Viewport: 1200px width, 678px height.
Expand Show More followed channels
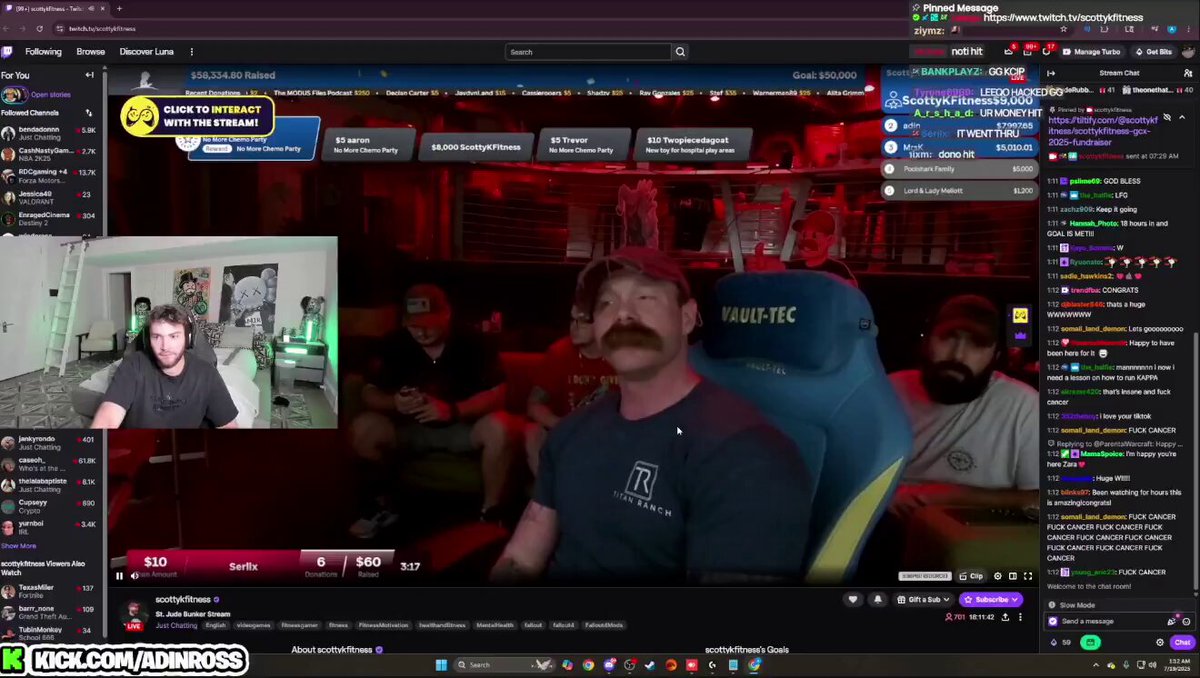pos(18,546)
